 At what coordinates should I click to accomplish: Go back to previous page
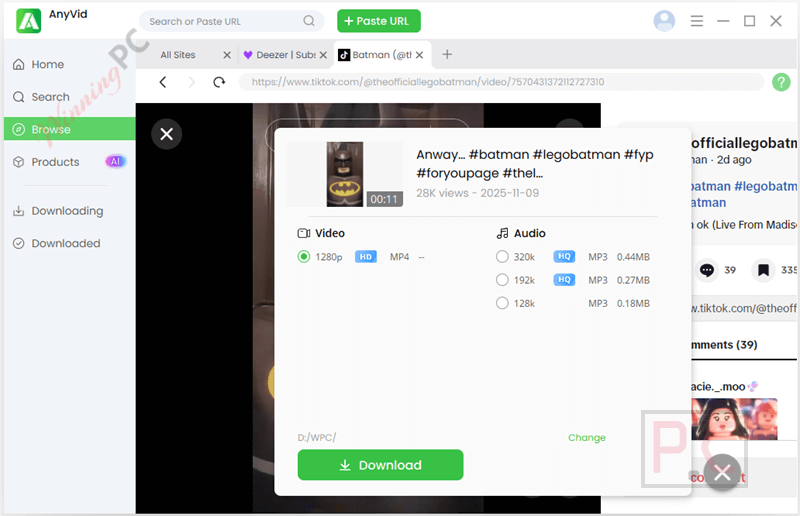pyautogui.click(x=163, y=82)
